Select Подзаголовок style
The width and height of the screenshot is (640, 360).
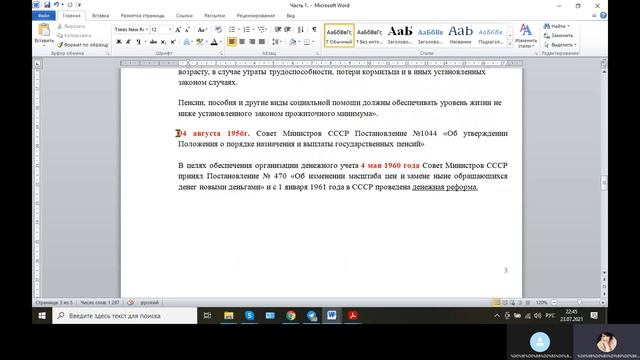tap(491, 36)
